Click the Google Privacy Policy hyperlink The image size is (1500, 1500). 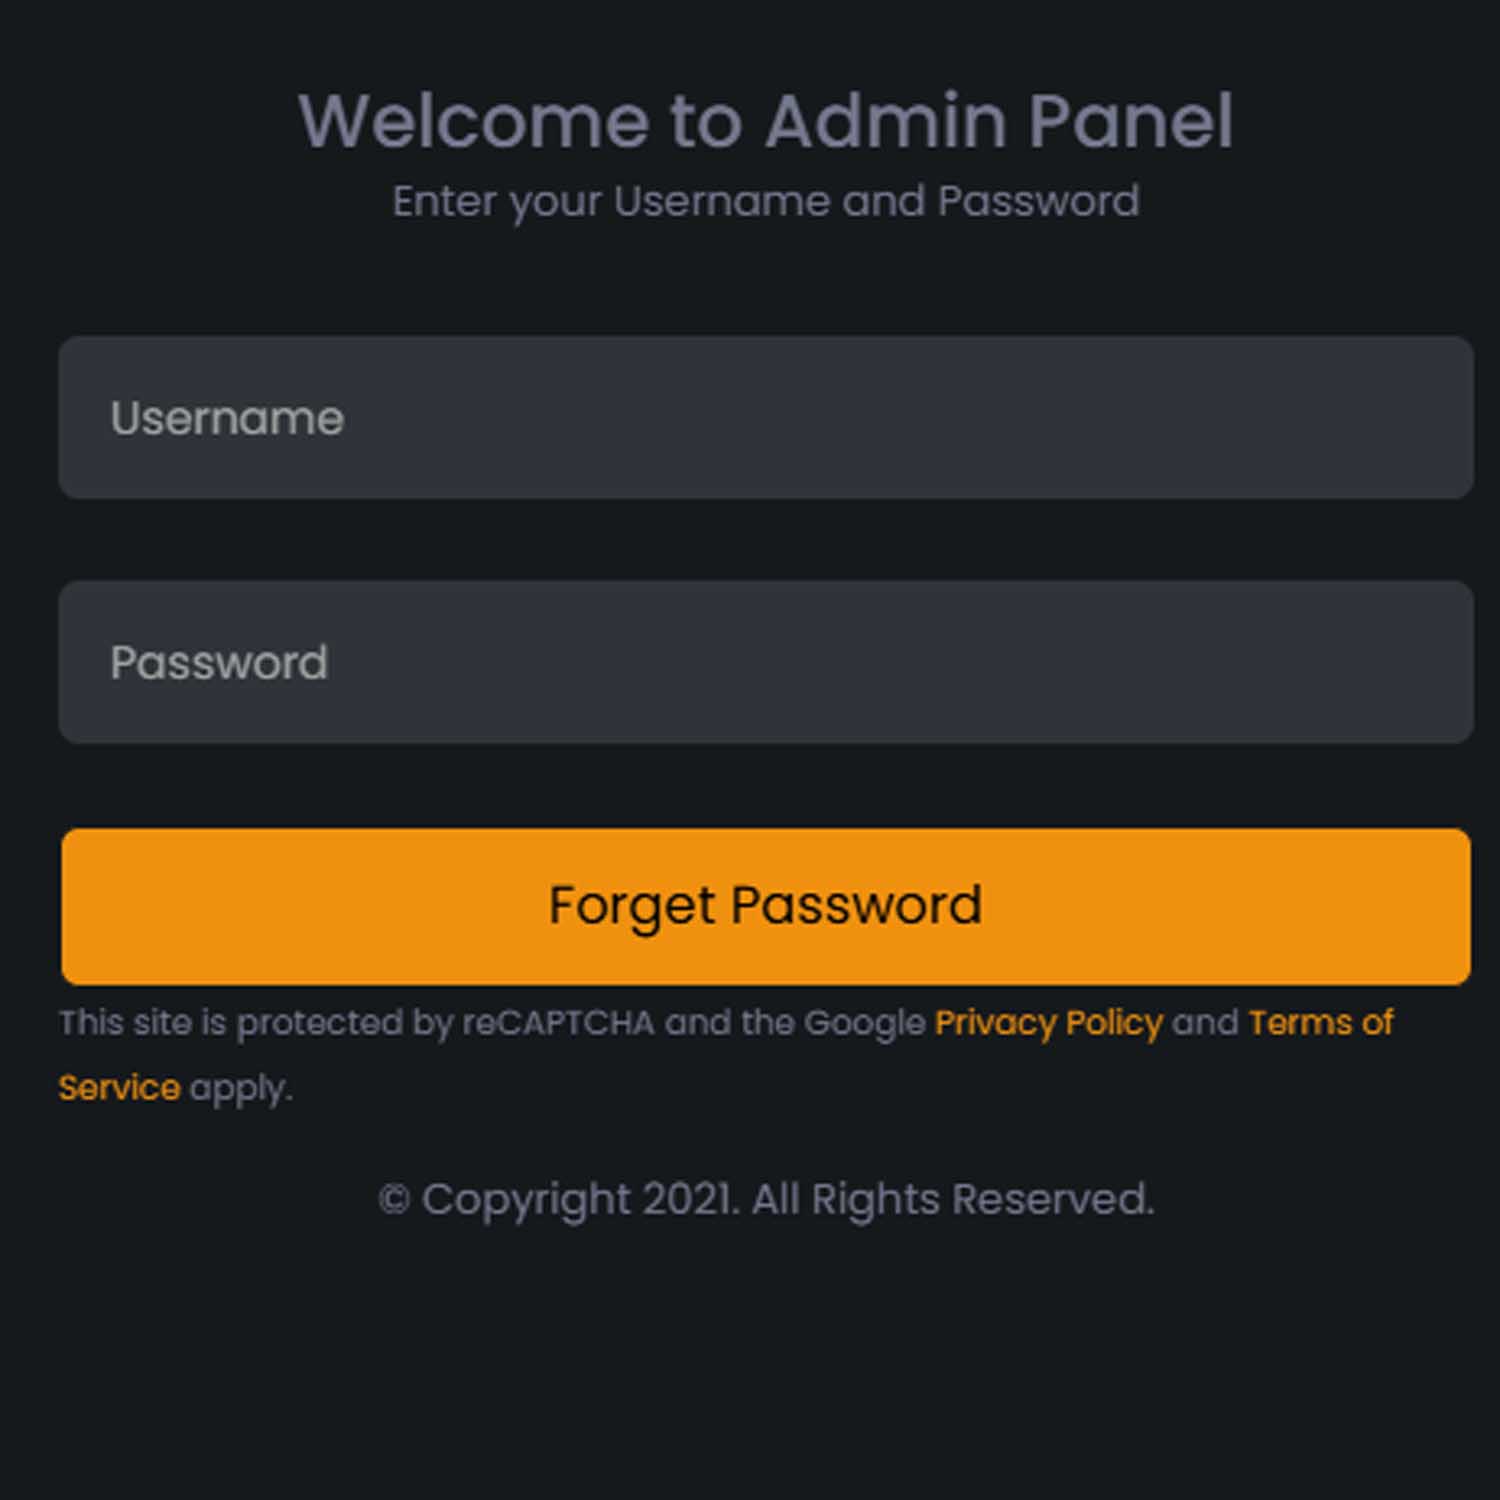pyautogui.click(x=1046, y=1023)
